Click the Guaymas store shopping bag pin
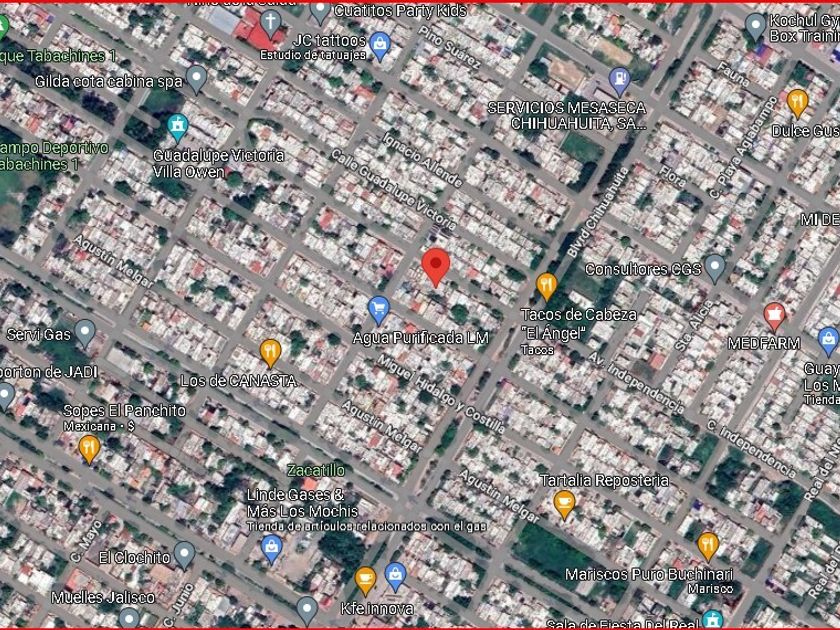This screenshot has height=630, width=840. pyautogui.click(x=829, y=342)
